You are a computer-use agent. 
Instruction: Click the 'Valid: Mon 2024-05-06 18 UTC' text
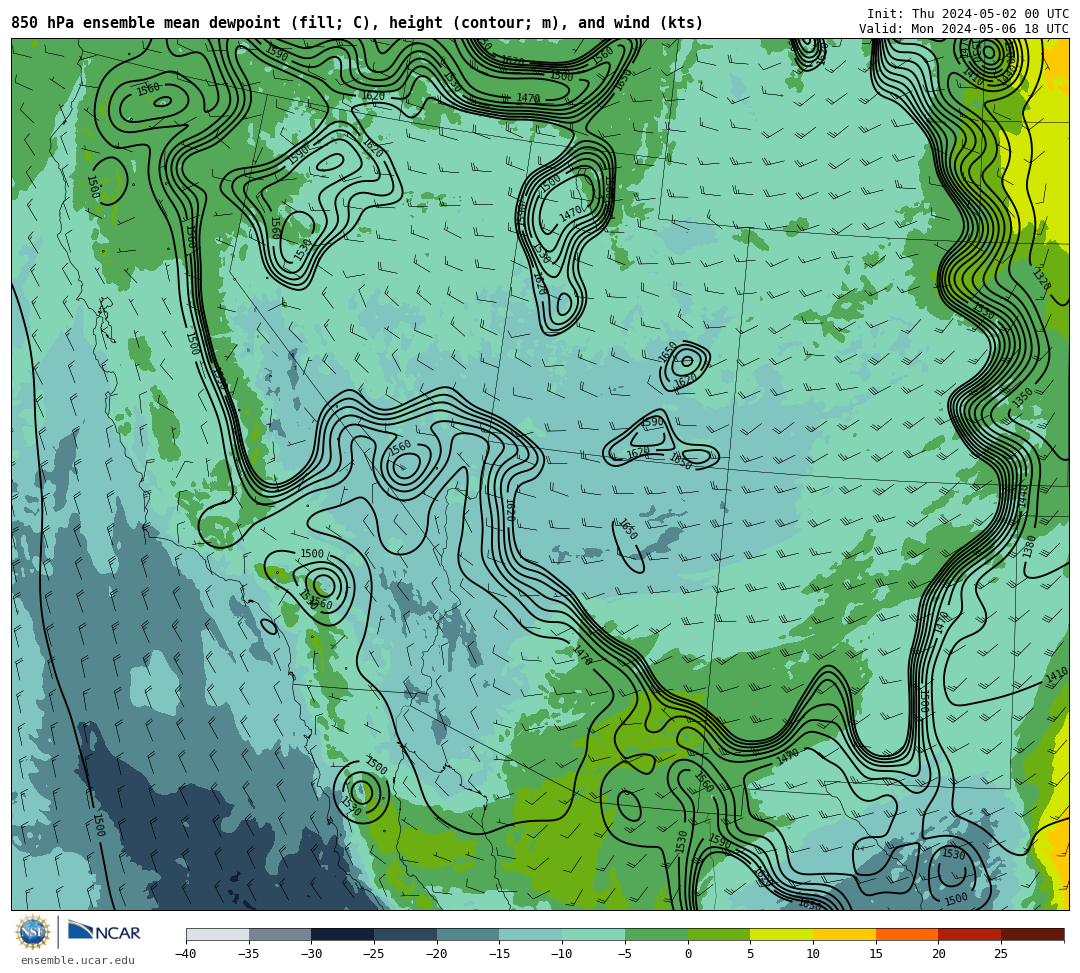[x=964, y=29]
